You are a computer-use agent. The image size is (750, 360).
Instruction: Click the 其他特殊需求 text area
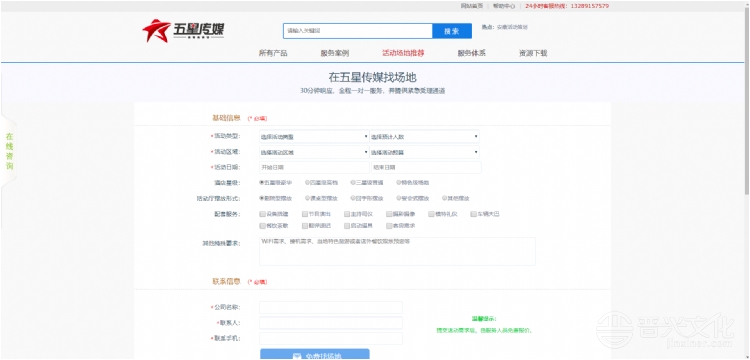pyautogui.click(x=397, y=251)
